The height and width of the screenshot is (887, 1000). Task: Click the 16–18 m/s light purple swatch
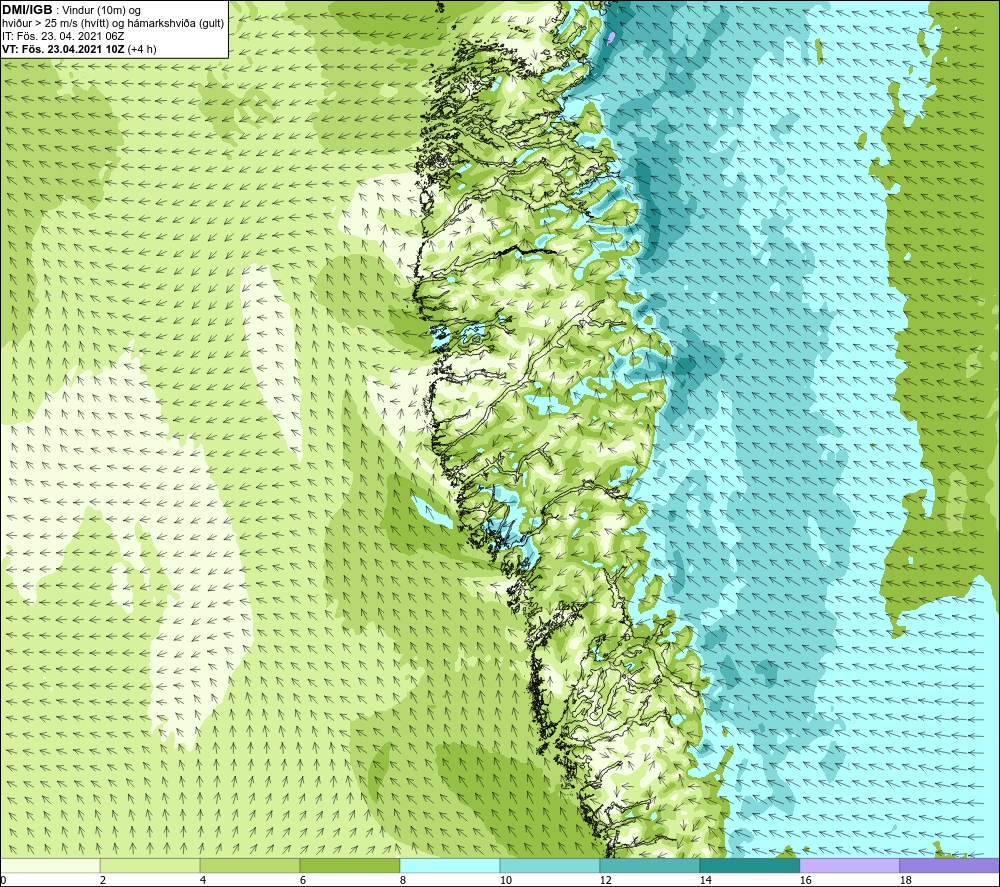(x=849, y=865)
